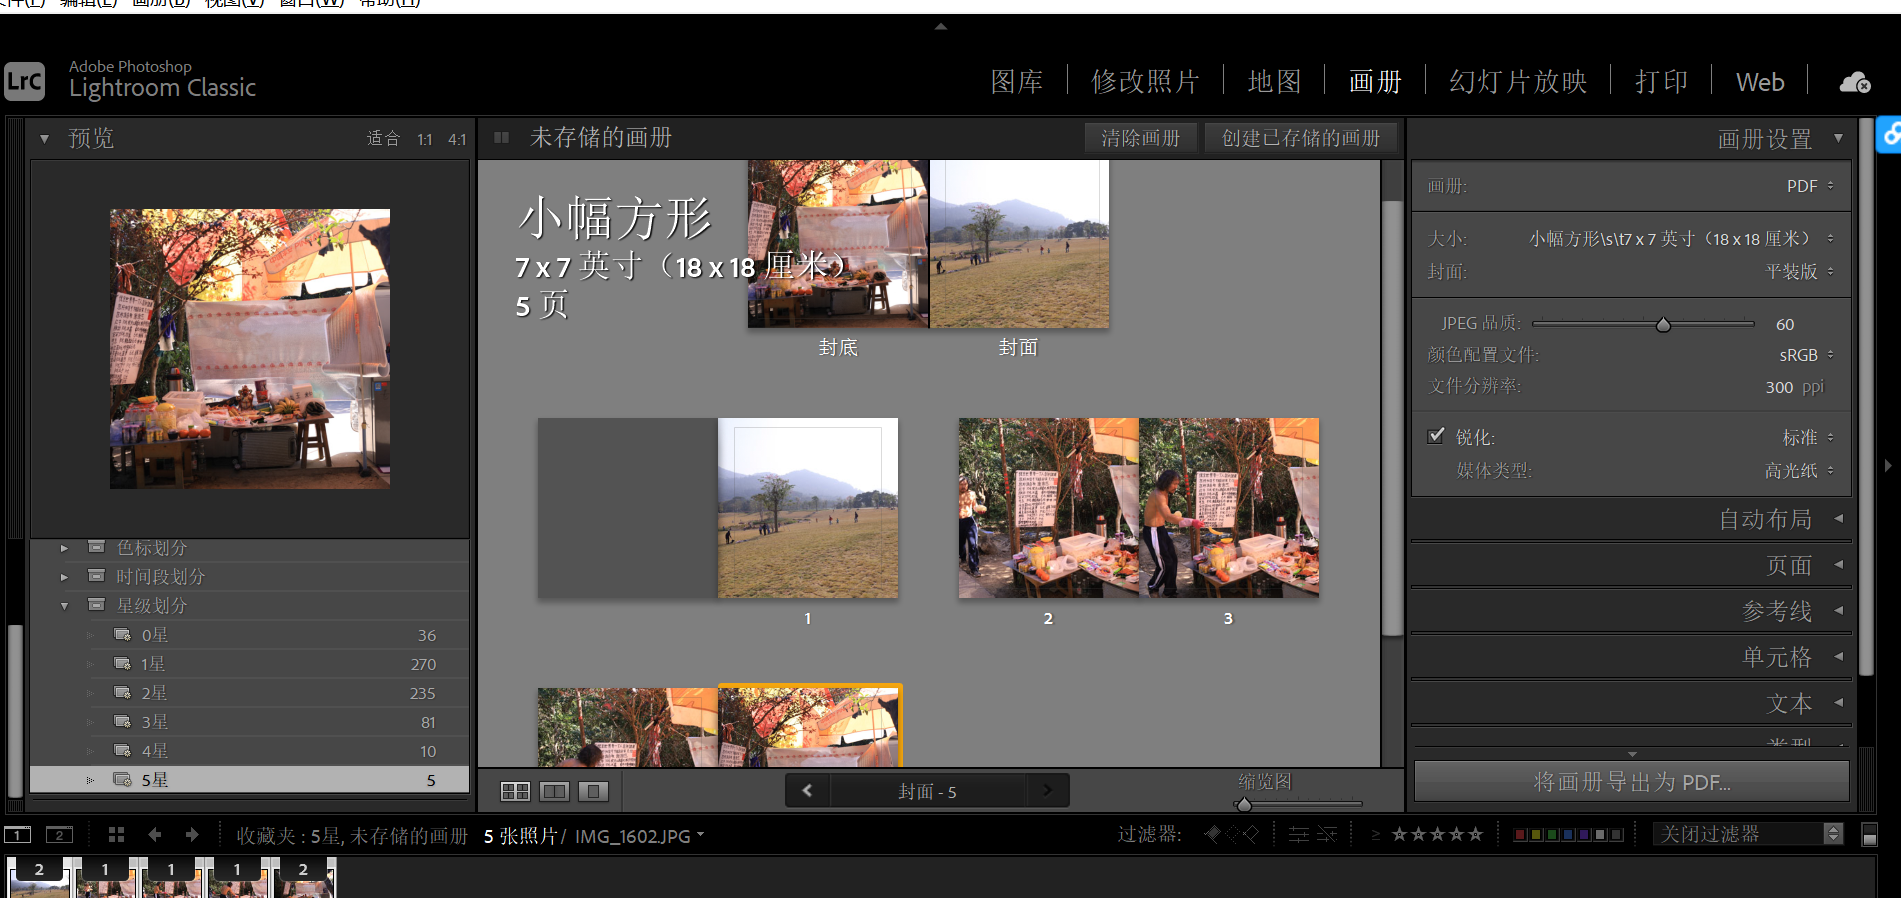
Task: Navigate forward in filmstrip history
Action: tap(192, 835)
